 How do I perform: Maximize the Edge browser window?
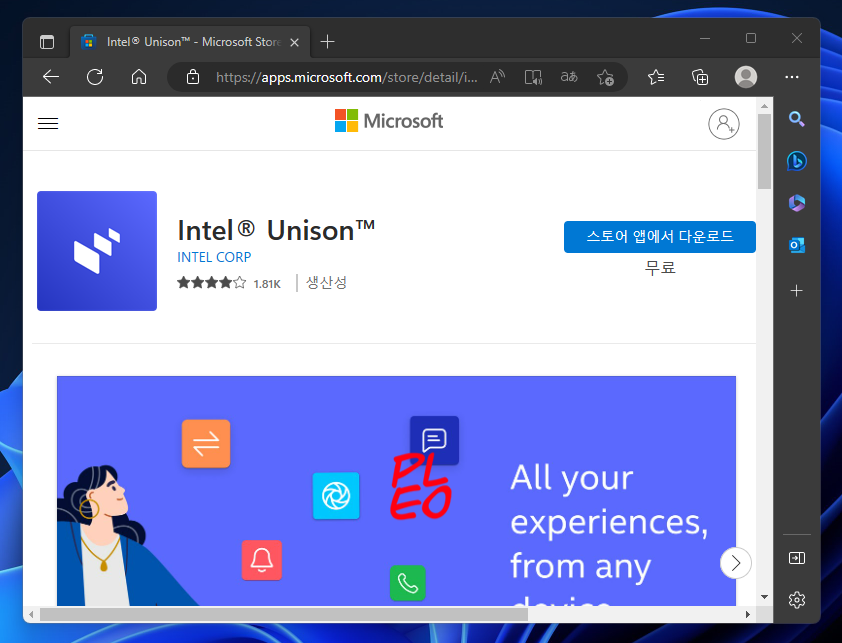751,38
